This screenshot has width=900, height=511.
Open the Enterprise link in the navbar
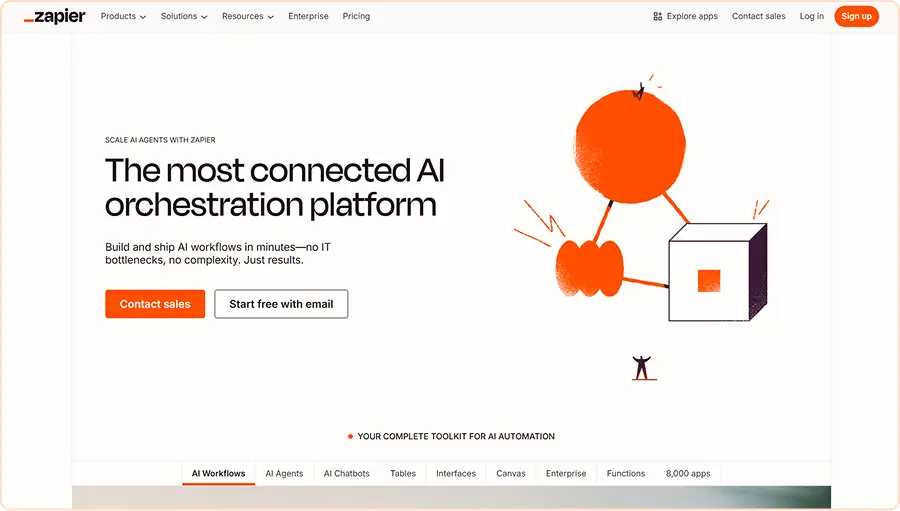point(308,16)
